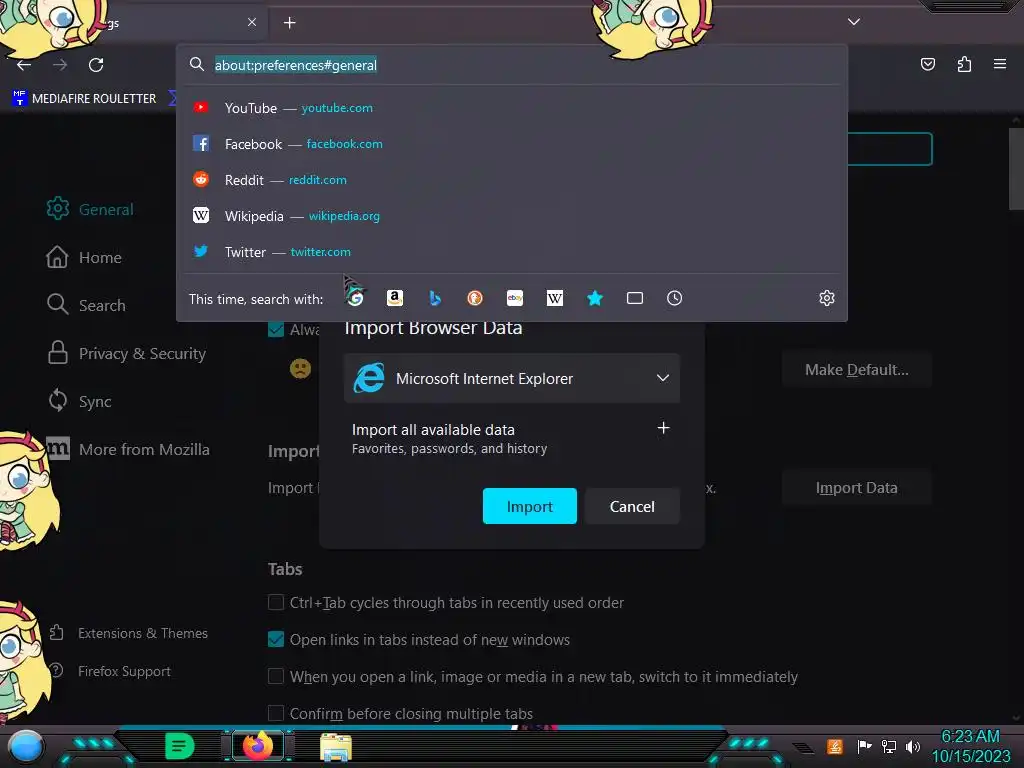Search with Amazon this time
The height and width of the screenshot is (768, 1024).
click(x=394, y=298)
